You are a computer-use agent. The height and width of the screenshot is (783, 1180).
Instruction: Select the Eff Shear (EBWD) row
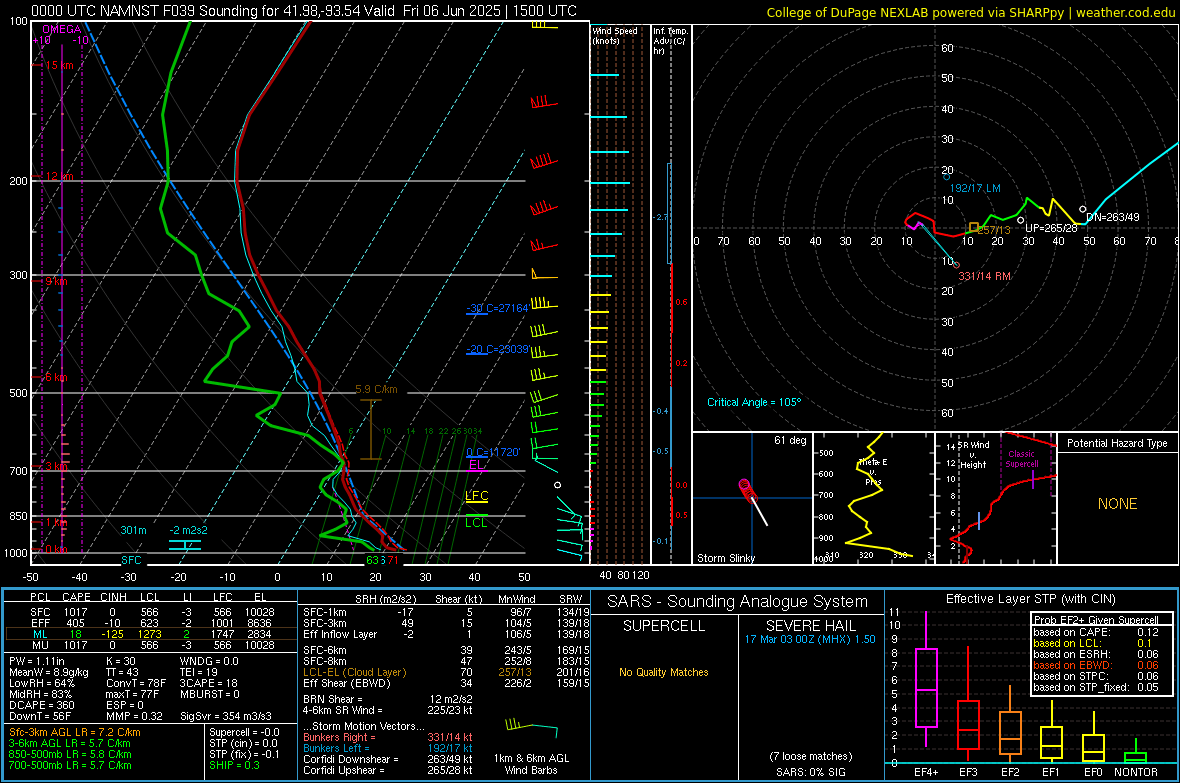(444, 684)
